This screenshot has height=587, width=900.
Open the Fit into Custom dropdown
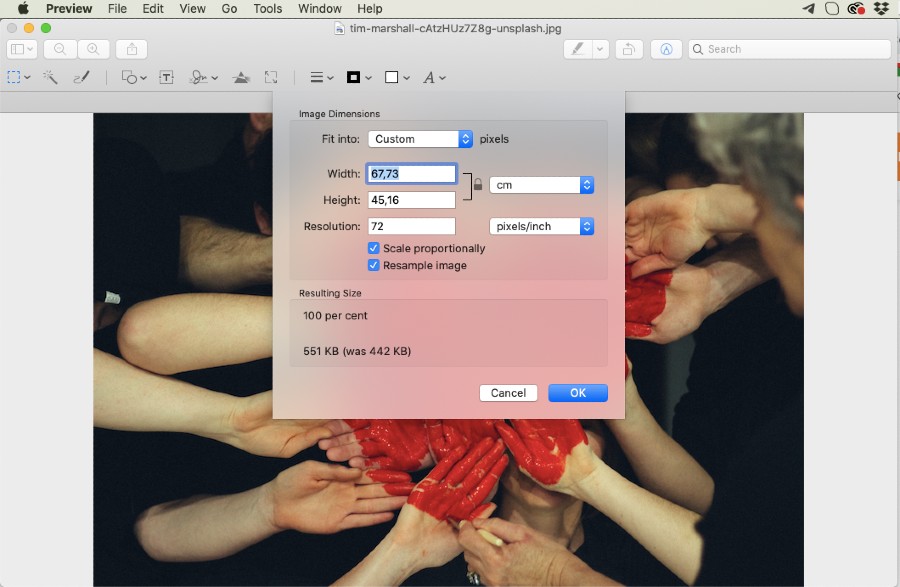tap(420, 139)
